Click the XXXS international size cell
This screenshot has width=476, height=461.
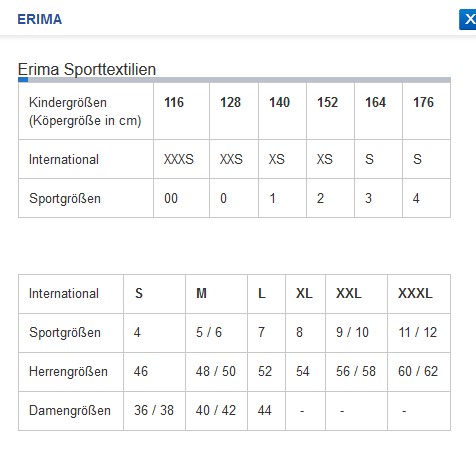[181, 159]
